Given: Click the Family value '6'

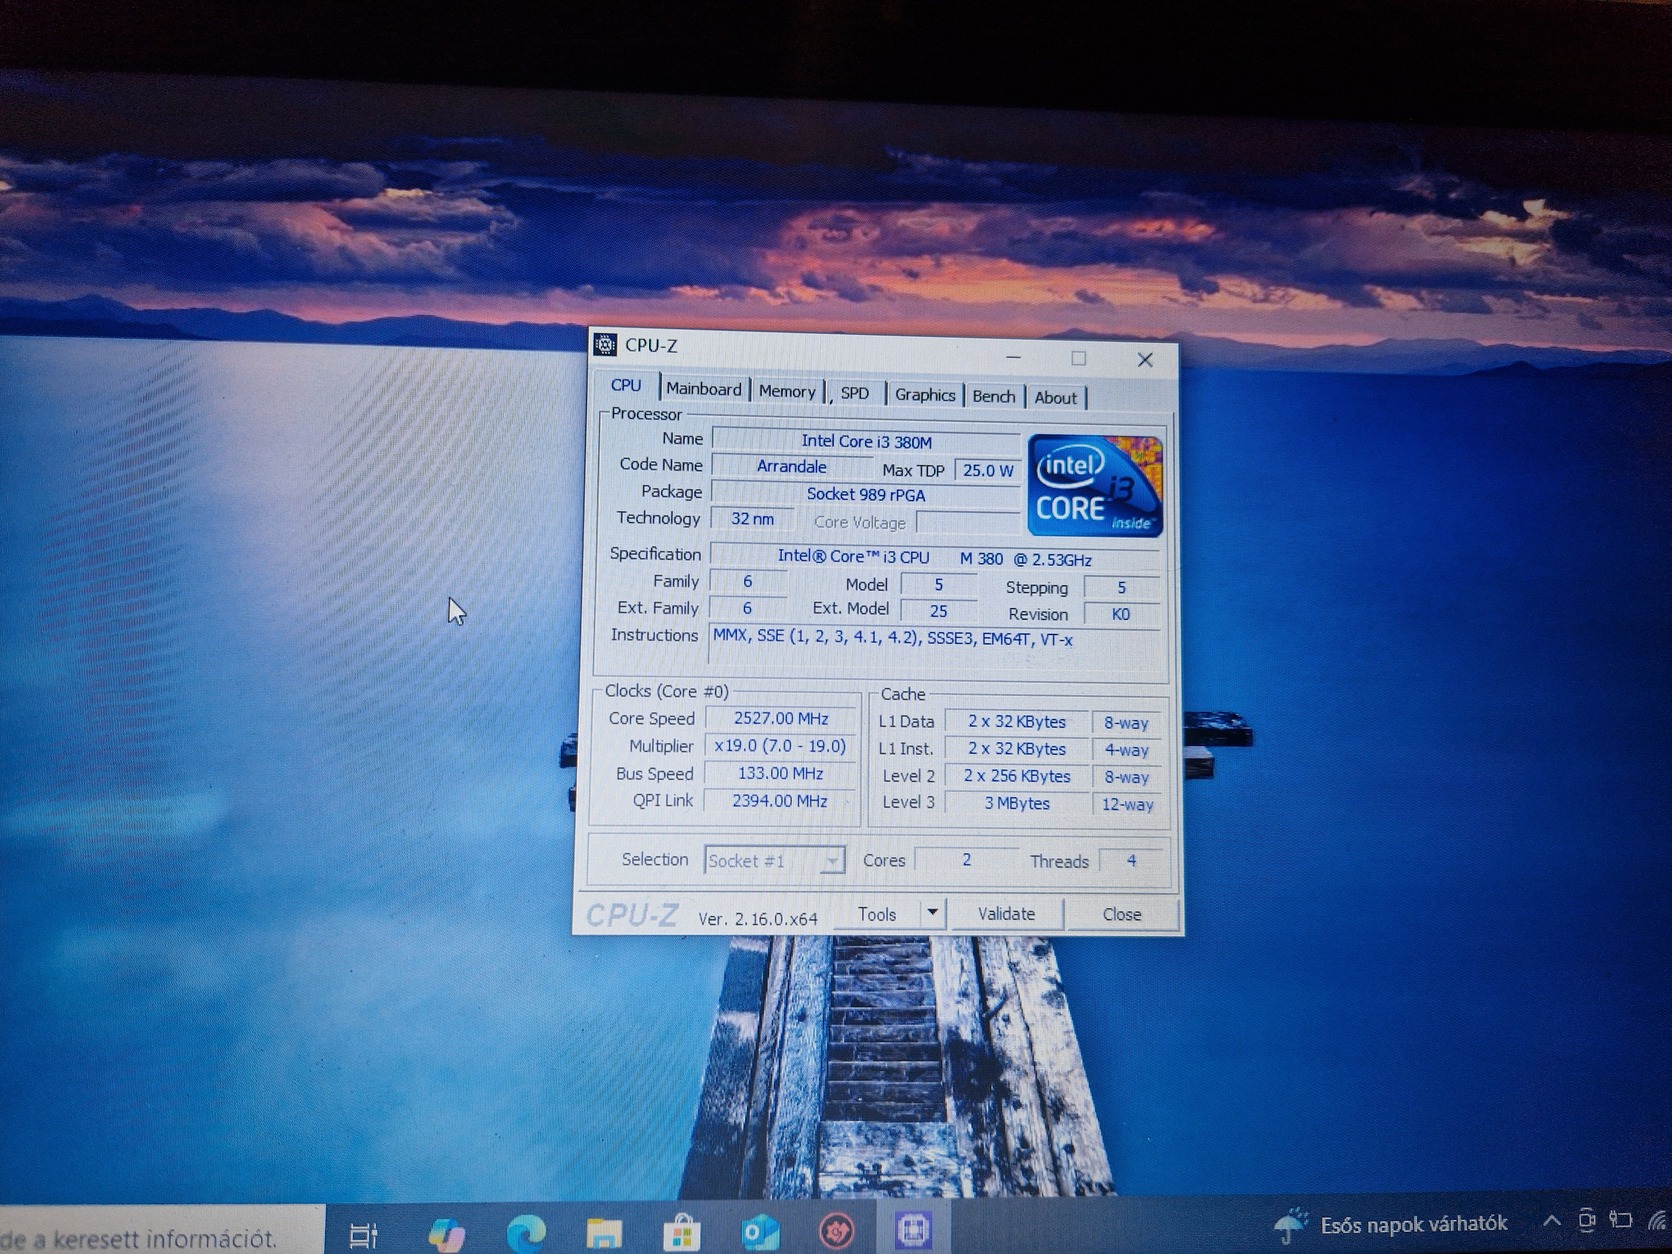Looking at the screenshot, I should (747, 581).
